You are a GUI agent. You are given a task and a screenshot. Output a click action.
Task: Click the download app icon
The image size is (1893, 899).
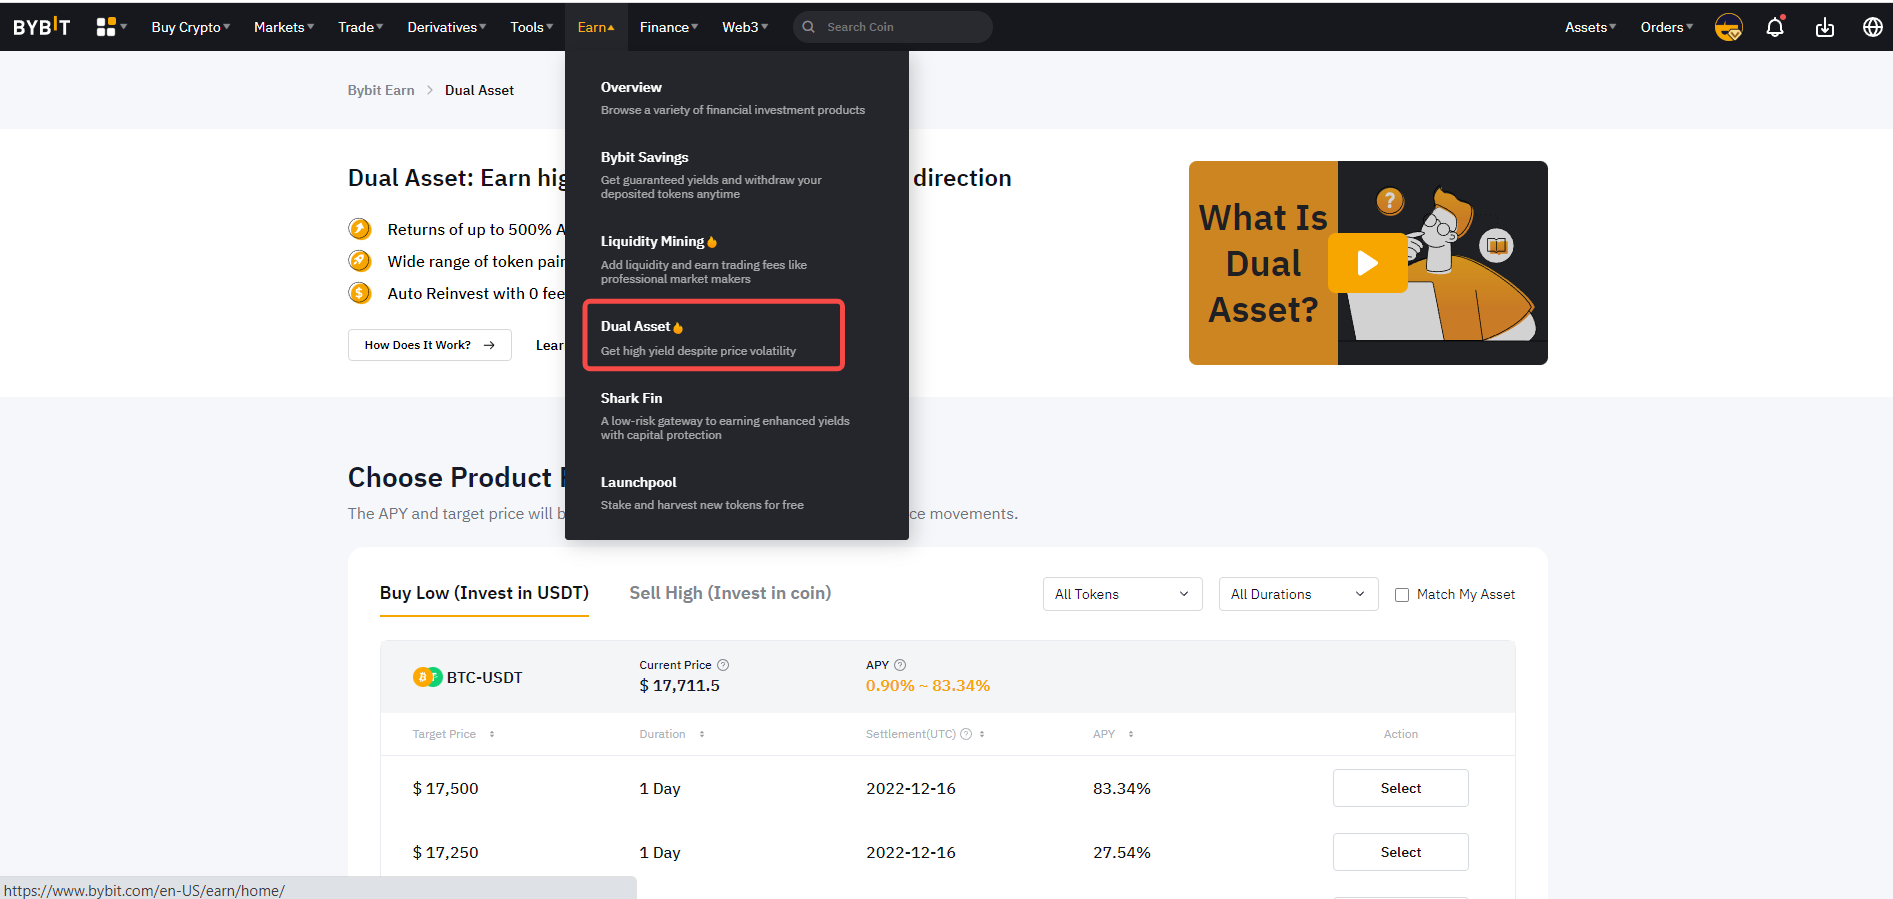pyautogui.click(x=1825, y=27)
